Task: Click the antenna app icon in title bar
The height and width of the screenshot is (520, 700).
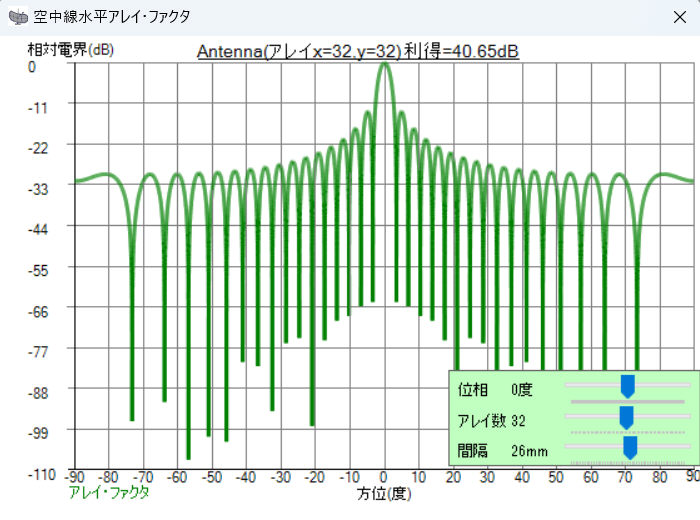Action: (18, 17)
